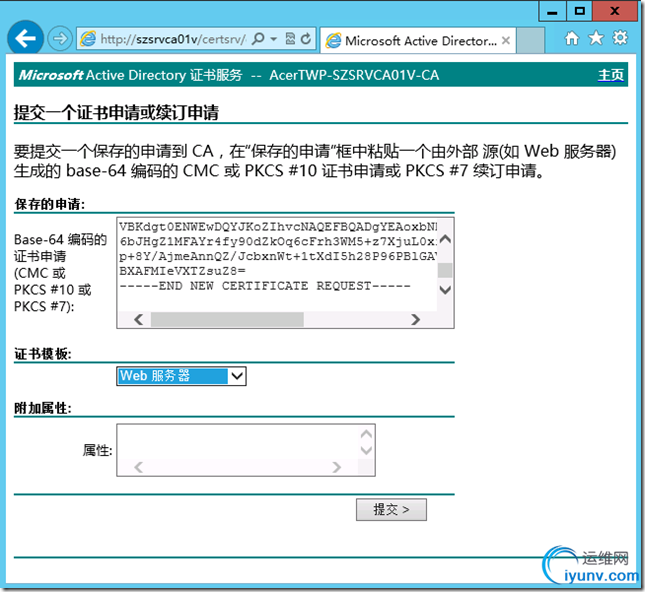The width and height of the screenshot is (645, 592).
Task: Click the request box scroll down arrow
Action: coord(445,290)
